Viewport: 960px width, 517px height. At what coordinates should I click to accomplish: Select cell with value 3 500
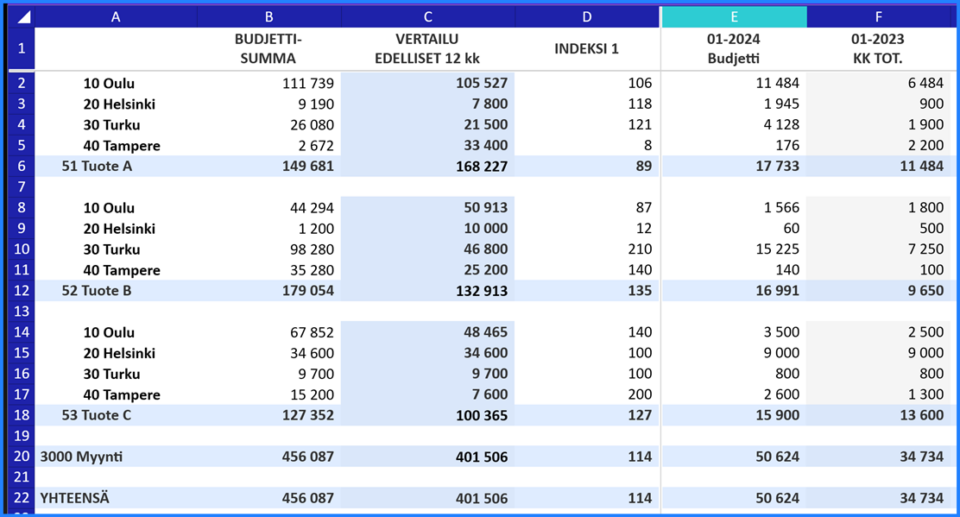(733, 332)
